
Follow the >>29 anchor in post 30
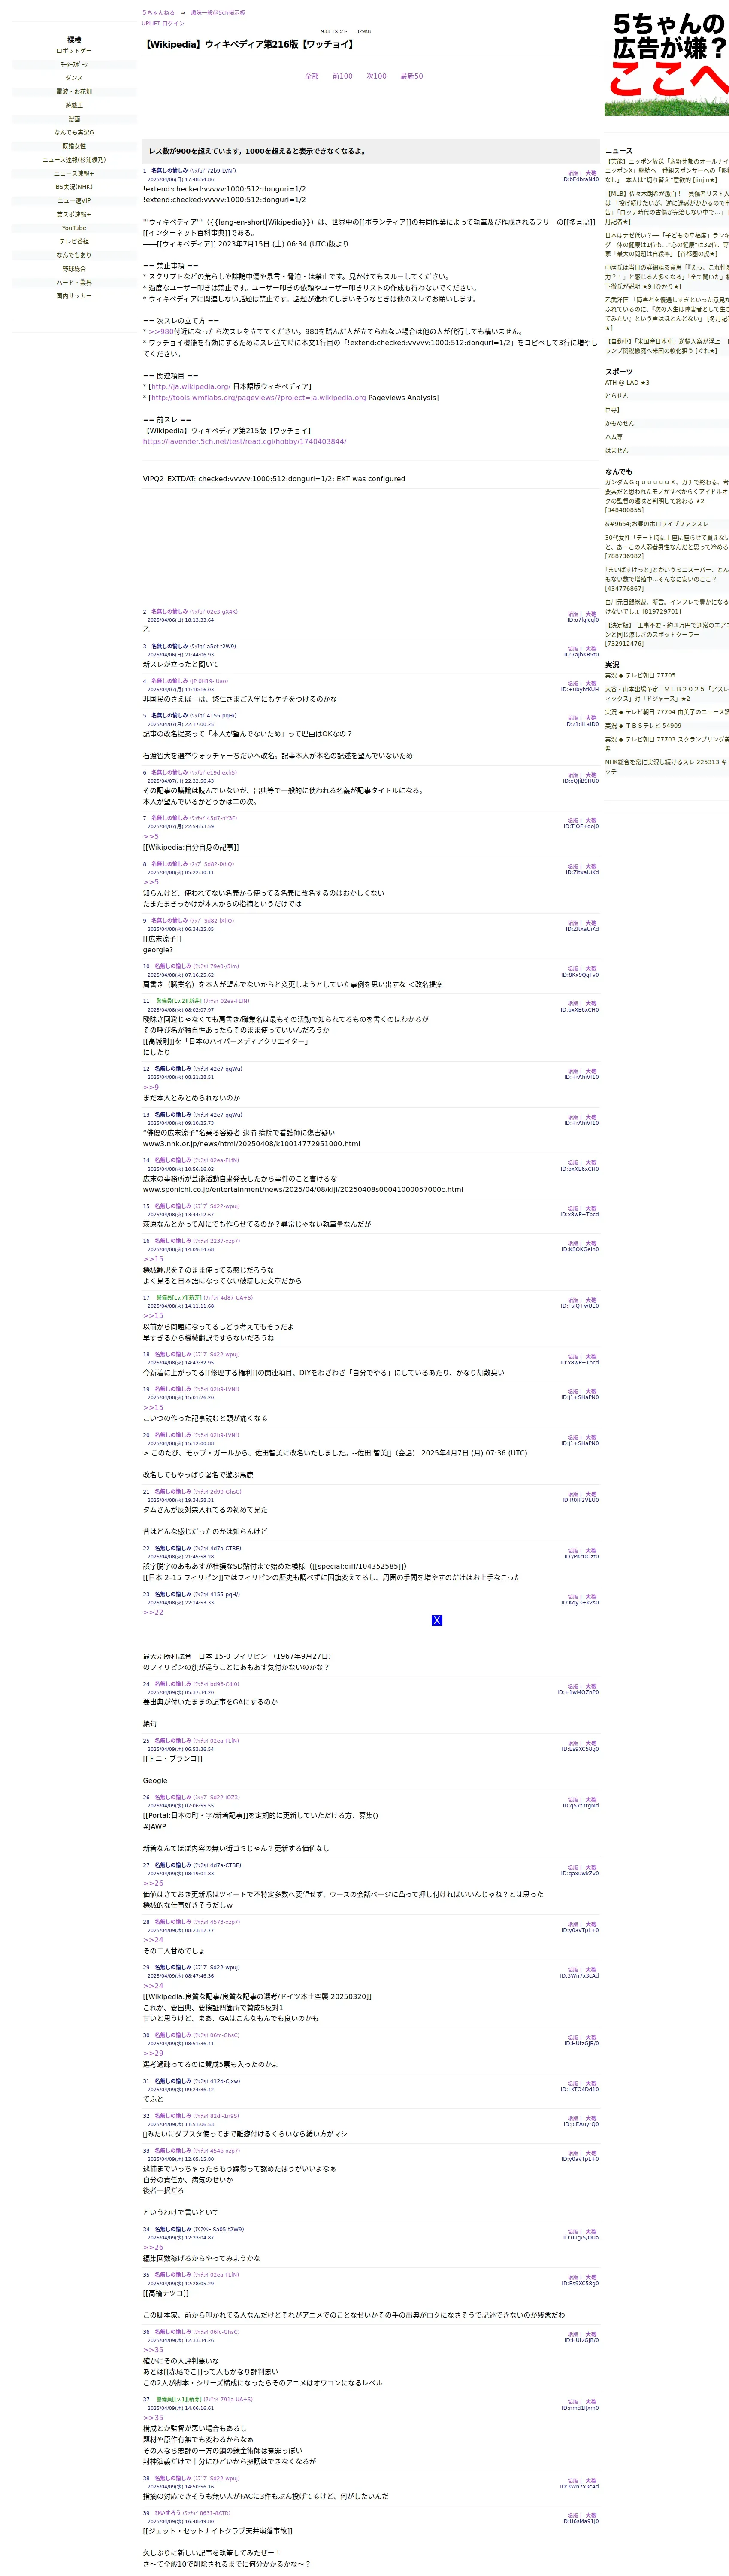pos(153,2053)
